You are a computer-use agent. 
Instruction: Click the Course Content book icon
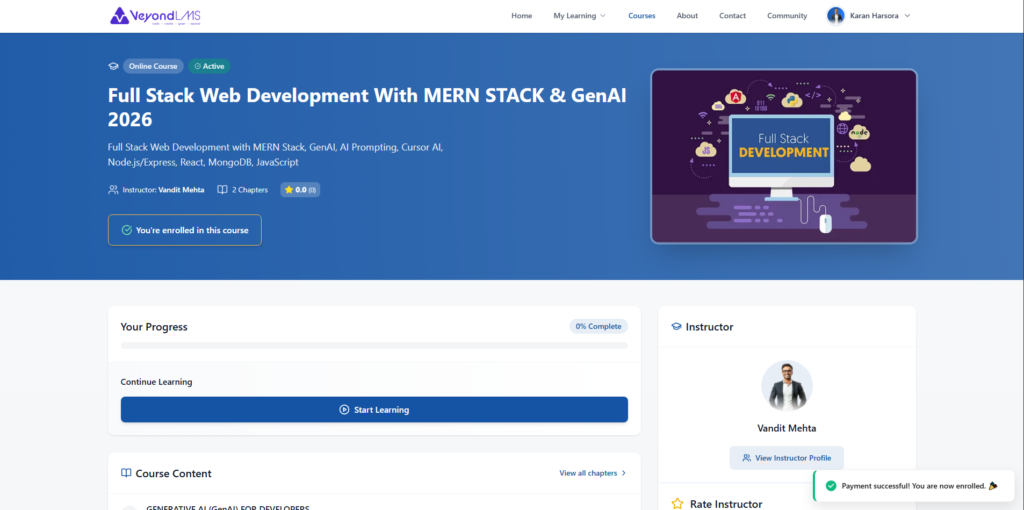coord(126,473)
